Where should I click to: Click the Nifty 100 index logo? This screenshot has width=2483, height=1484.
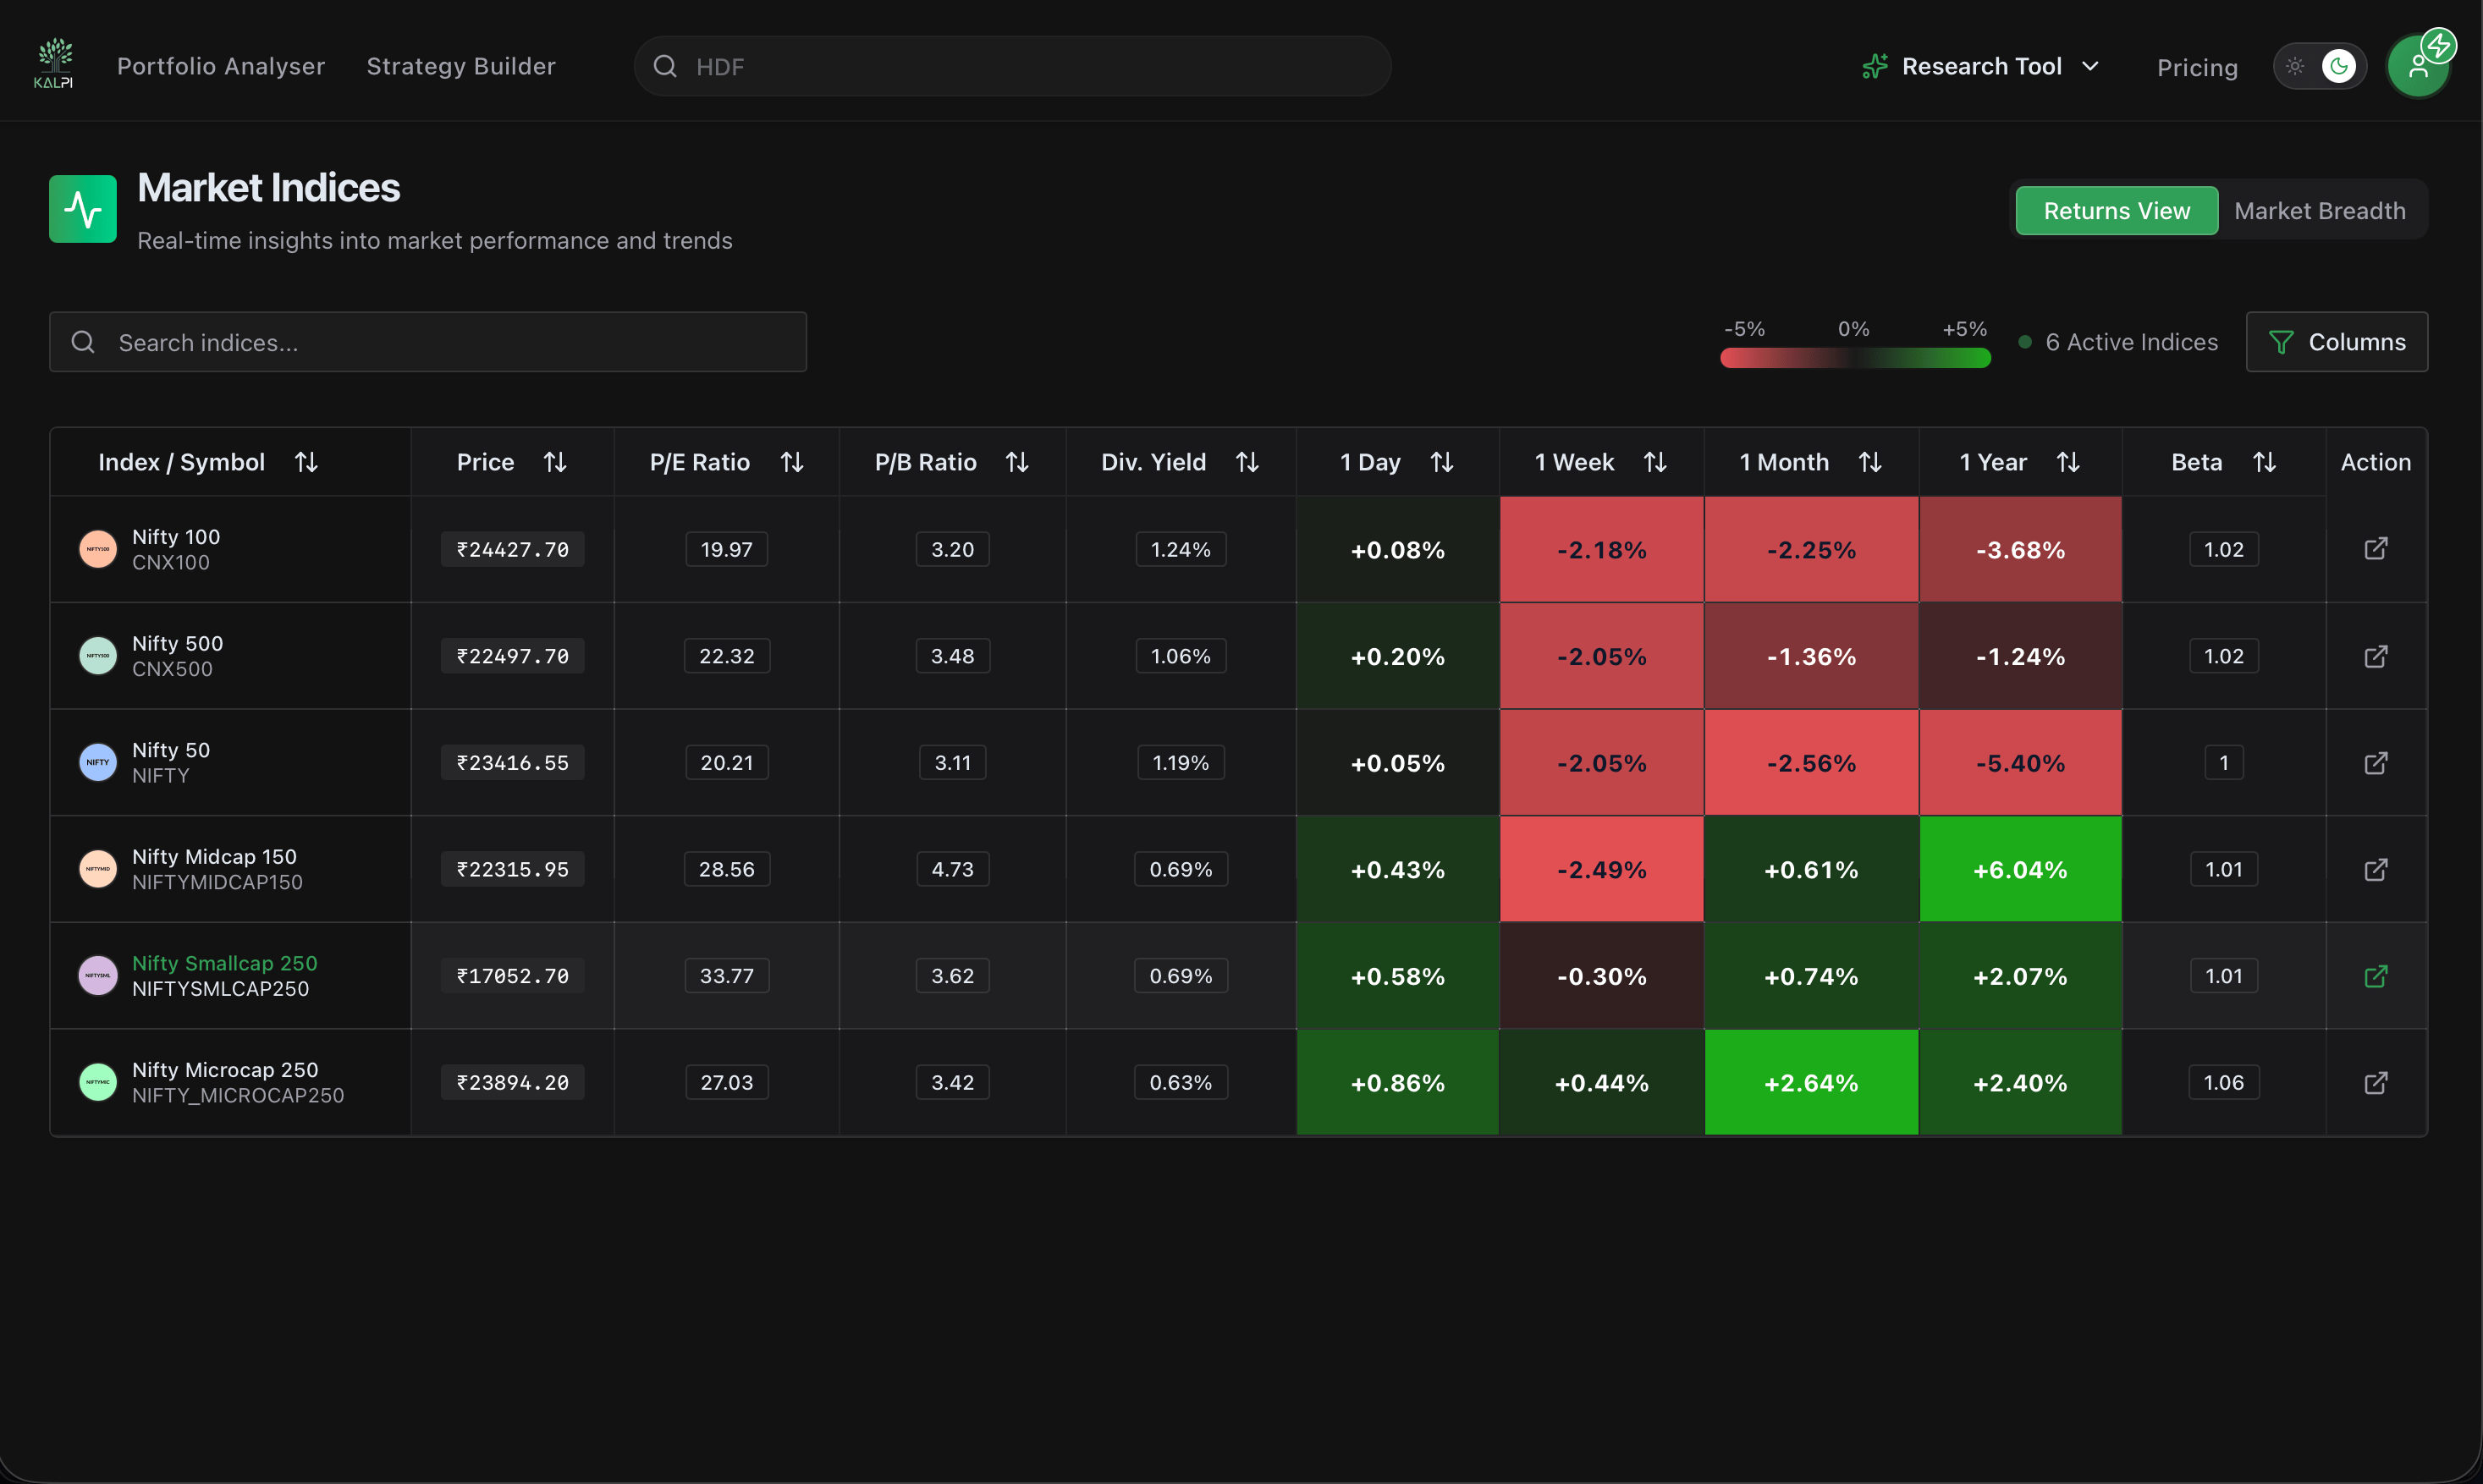pyautogui.click(x=98, y=549)
